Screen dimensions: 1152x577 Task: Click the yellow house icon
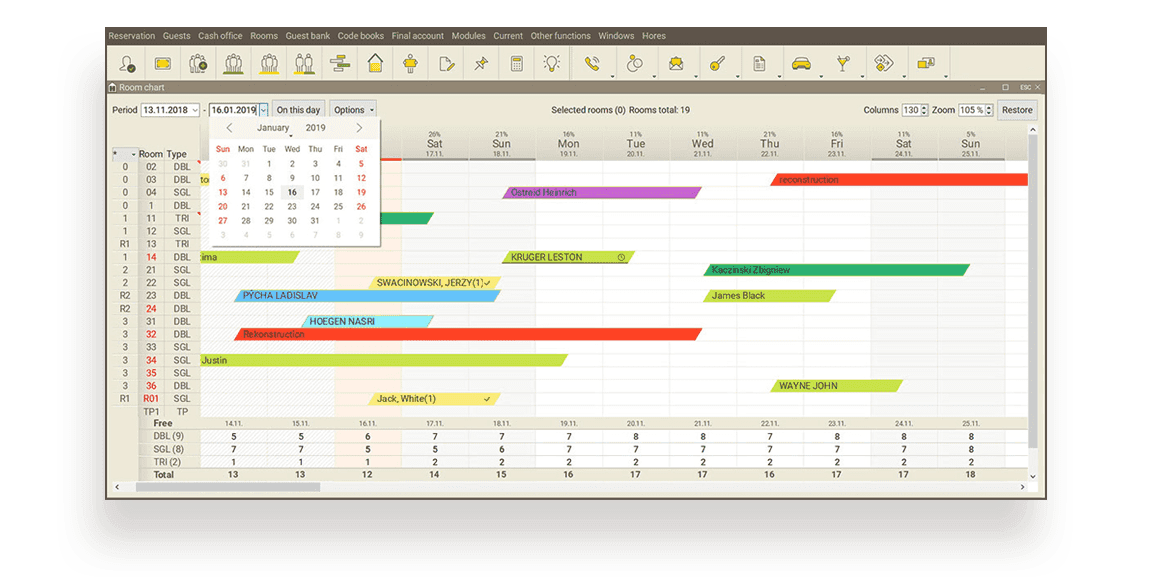[x=375, y=64]
